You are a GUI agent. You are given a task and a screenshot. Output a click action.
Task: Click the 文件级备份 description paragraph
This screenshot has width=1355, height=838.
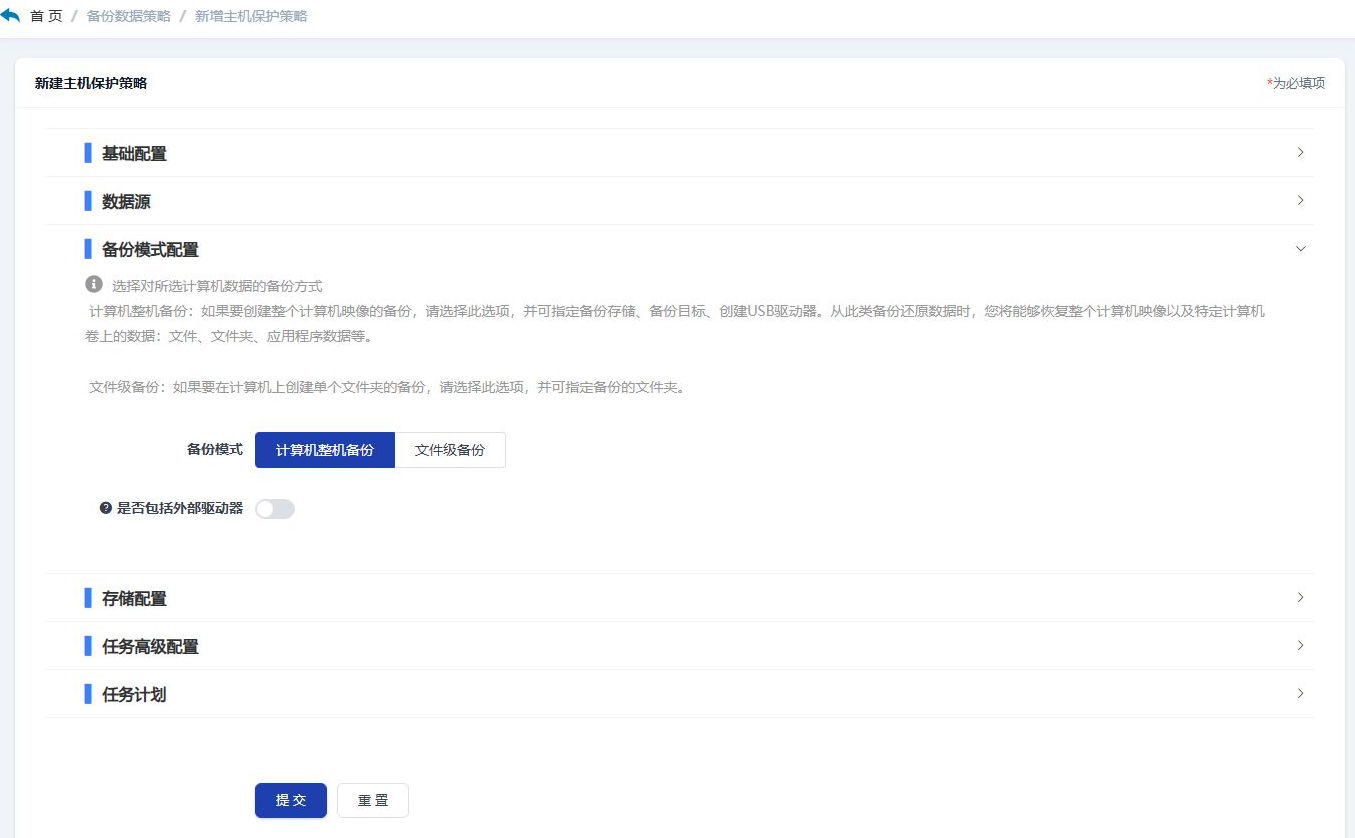coord(387,388)
